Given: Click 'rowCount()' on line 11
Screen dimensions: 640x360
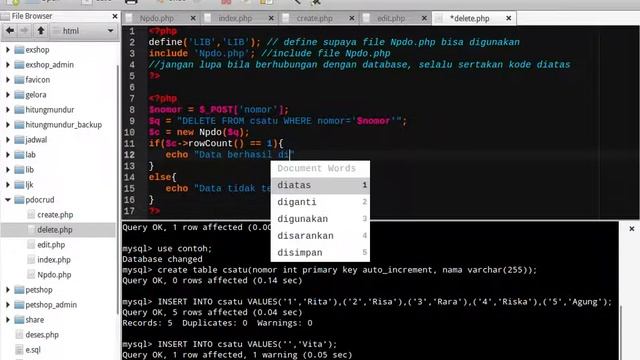Looking at the screenshot, I should coord(216,144).
